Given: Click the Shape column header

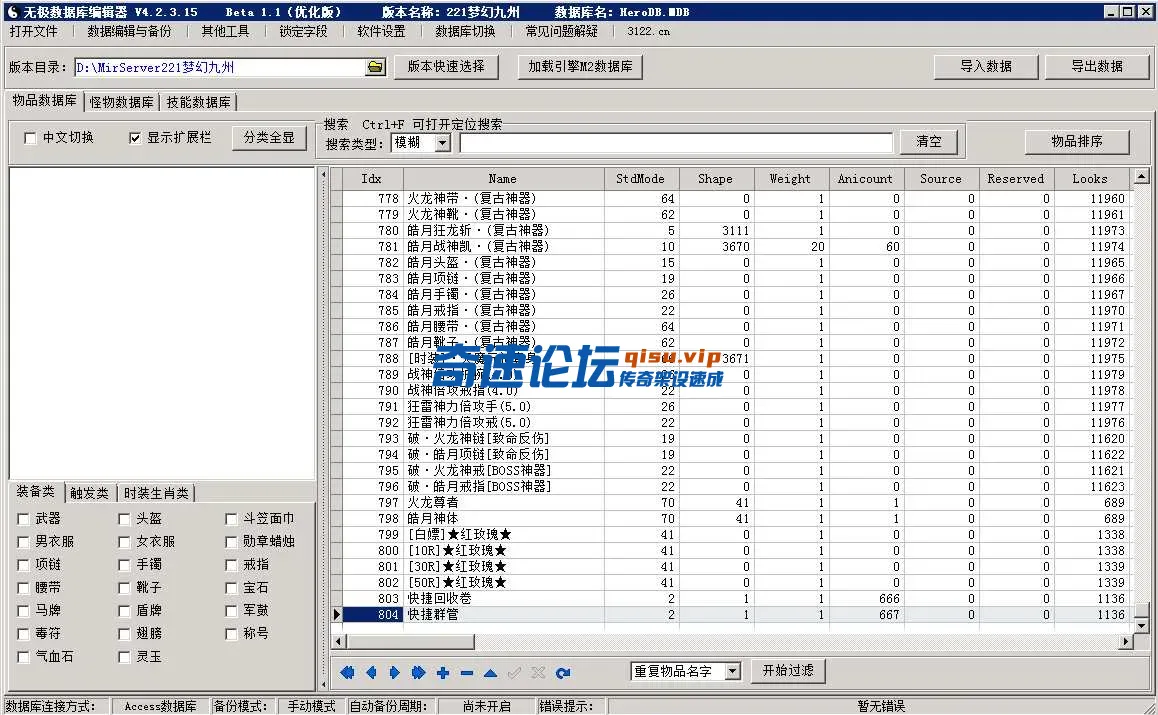Looking at the screenshot, I should coord(716,179).
